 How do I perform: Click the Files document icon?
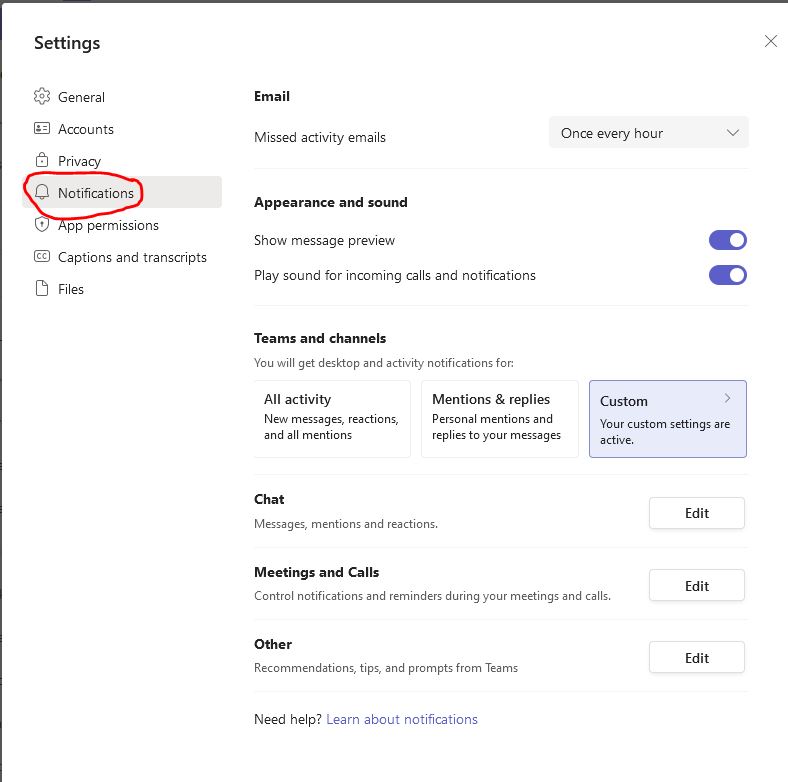[42, 289]
